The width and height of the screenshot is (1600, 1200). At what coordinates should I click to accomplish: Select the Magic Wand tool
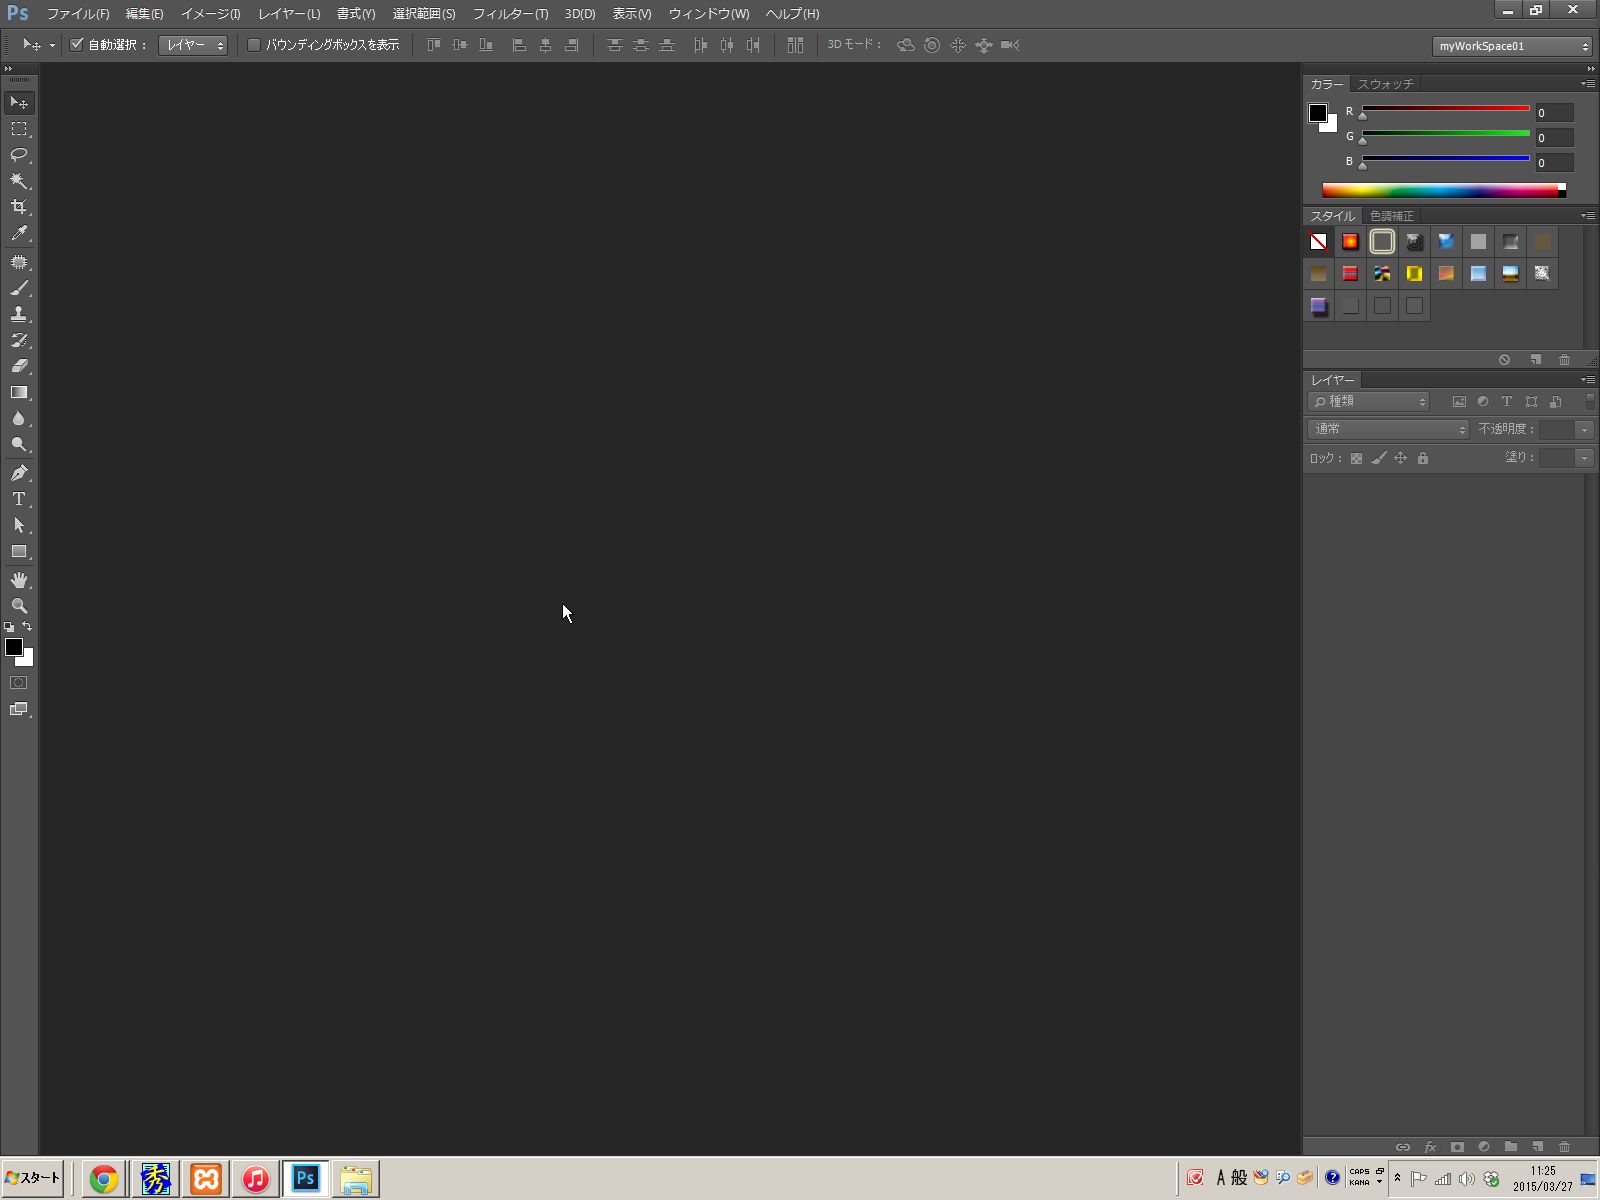pos(19,181)
